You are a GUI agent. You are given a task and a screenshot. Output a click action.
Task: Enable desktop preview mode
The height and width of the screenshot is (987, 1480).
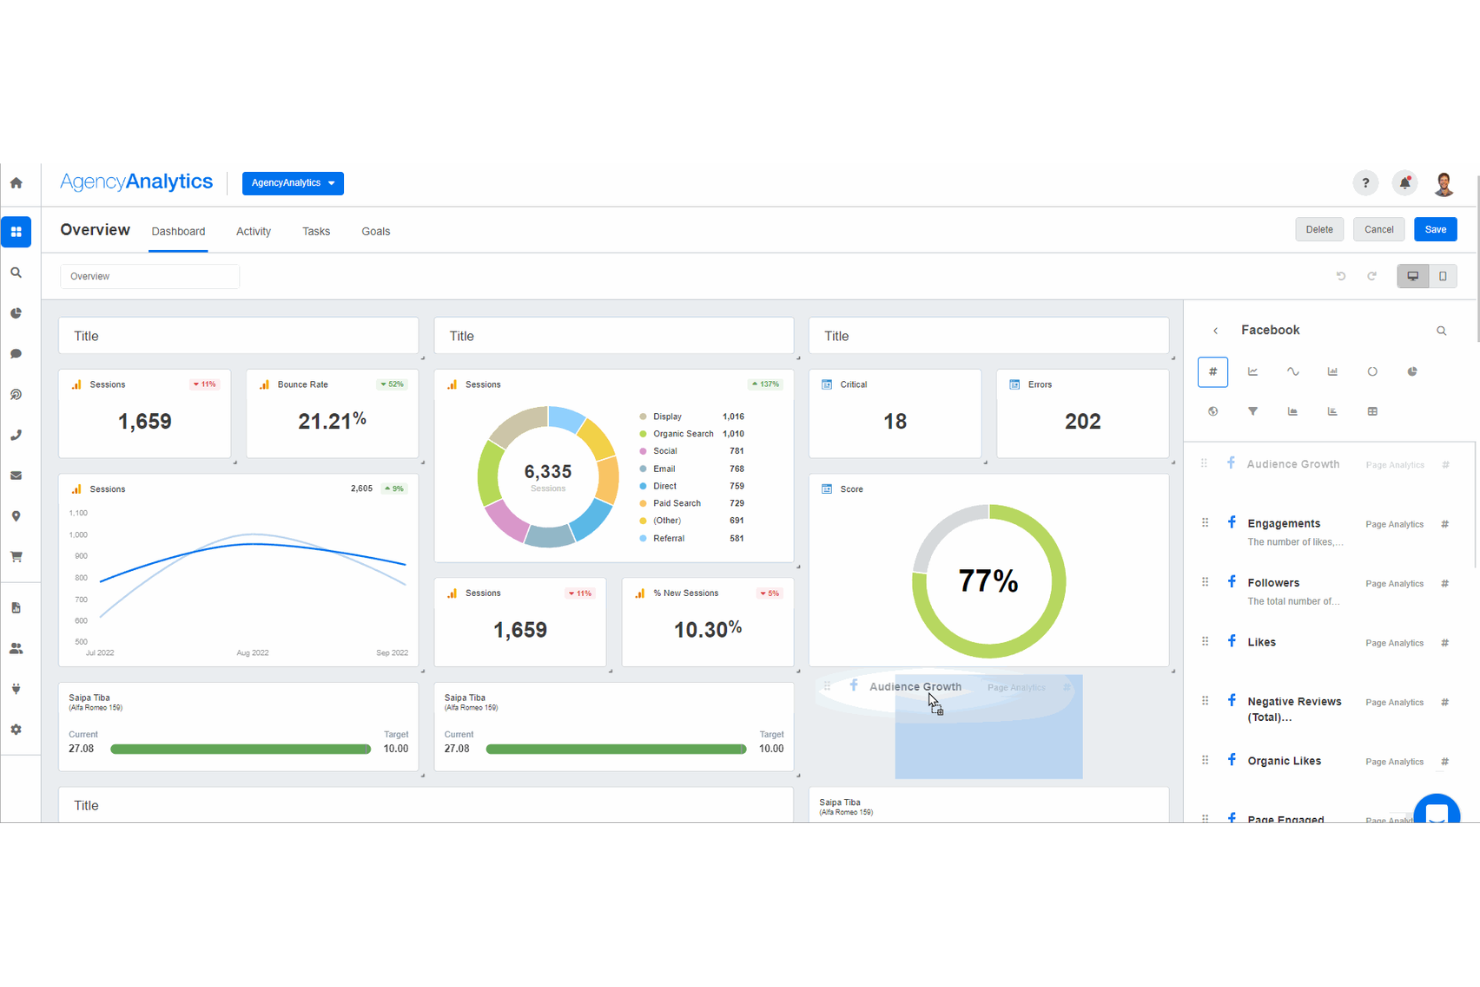[1412, 276]
